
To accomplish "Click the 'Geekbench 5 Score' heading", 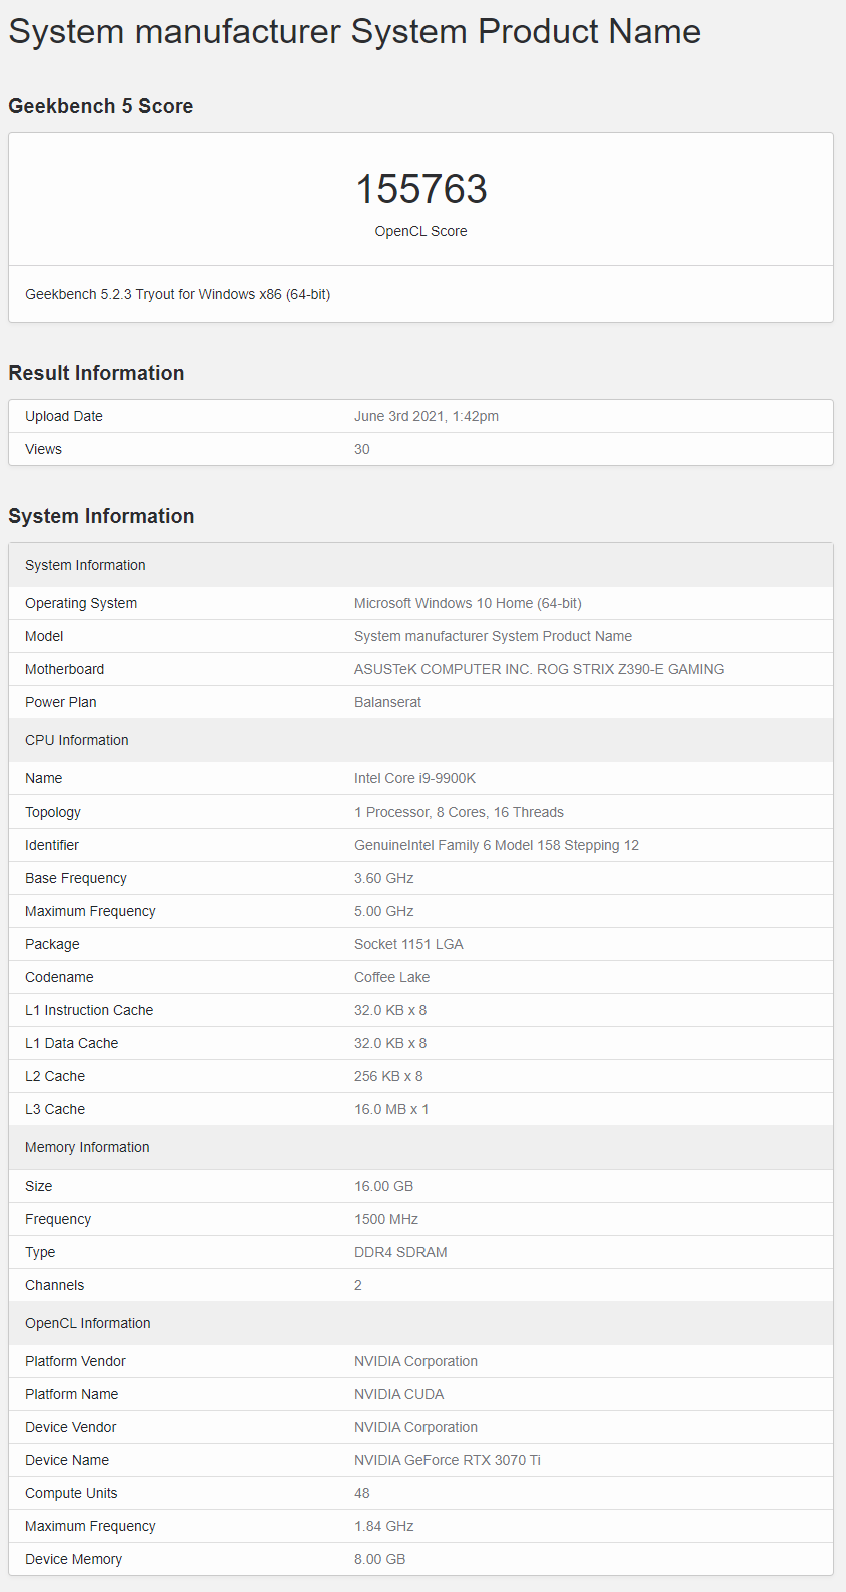I will coord(101,106).
